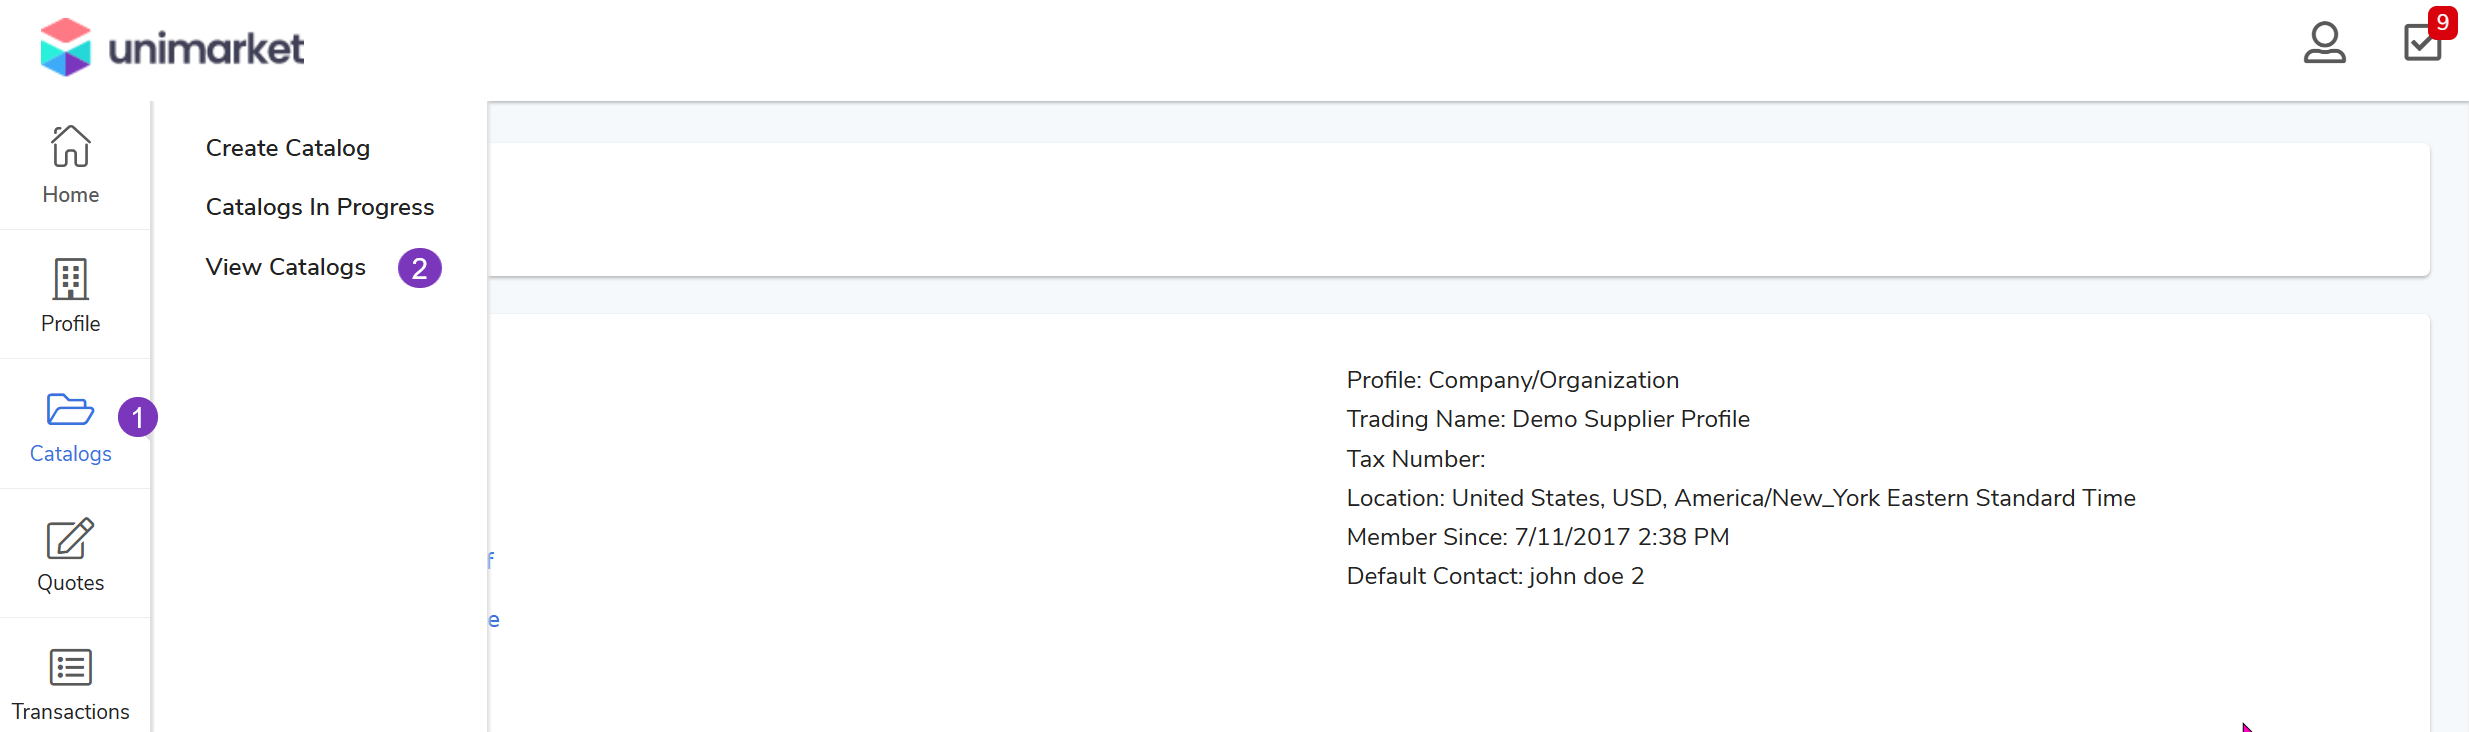The image size is (2469, 732).
Task: Open the Transactions list icon
Action: click(x=71, y=668)
